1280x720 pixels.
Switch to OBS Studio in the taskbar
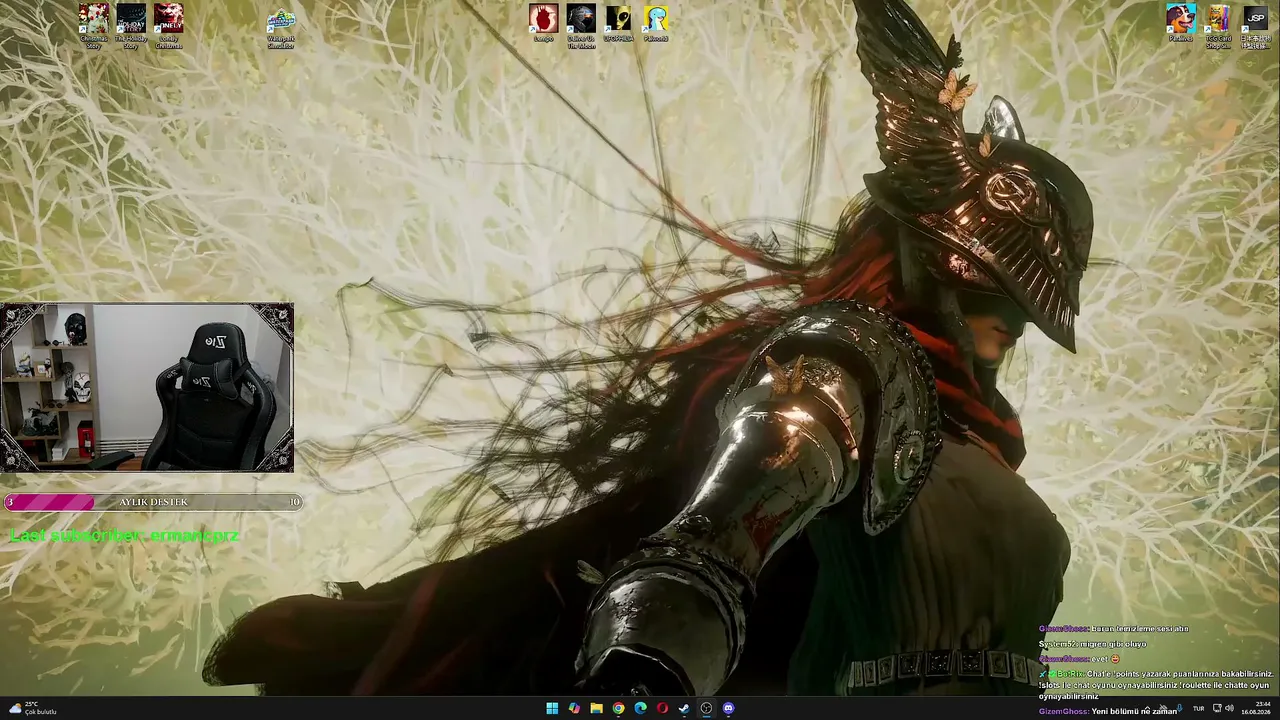coord(706,708)
